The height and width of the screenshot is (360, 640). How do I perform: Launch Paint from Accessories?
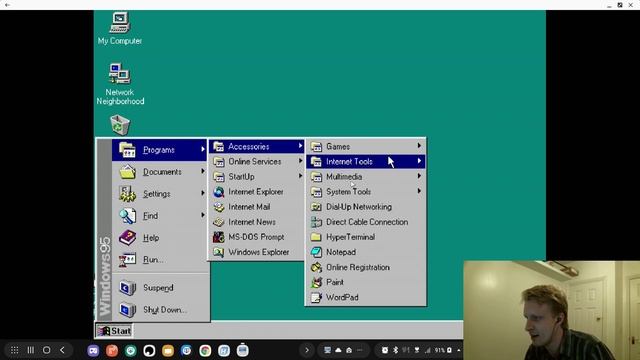pyautogui.click(x=366, y=282)
